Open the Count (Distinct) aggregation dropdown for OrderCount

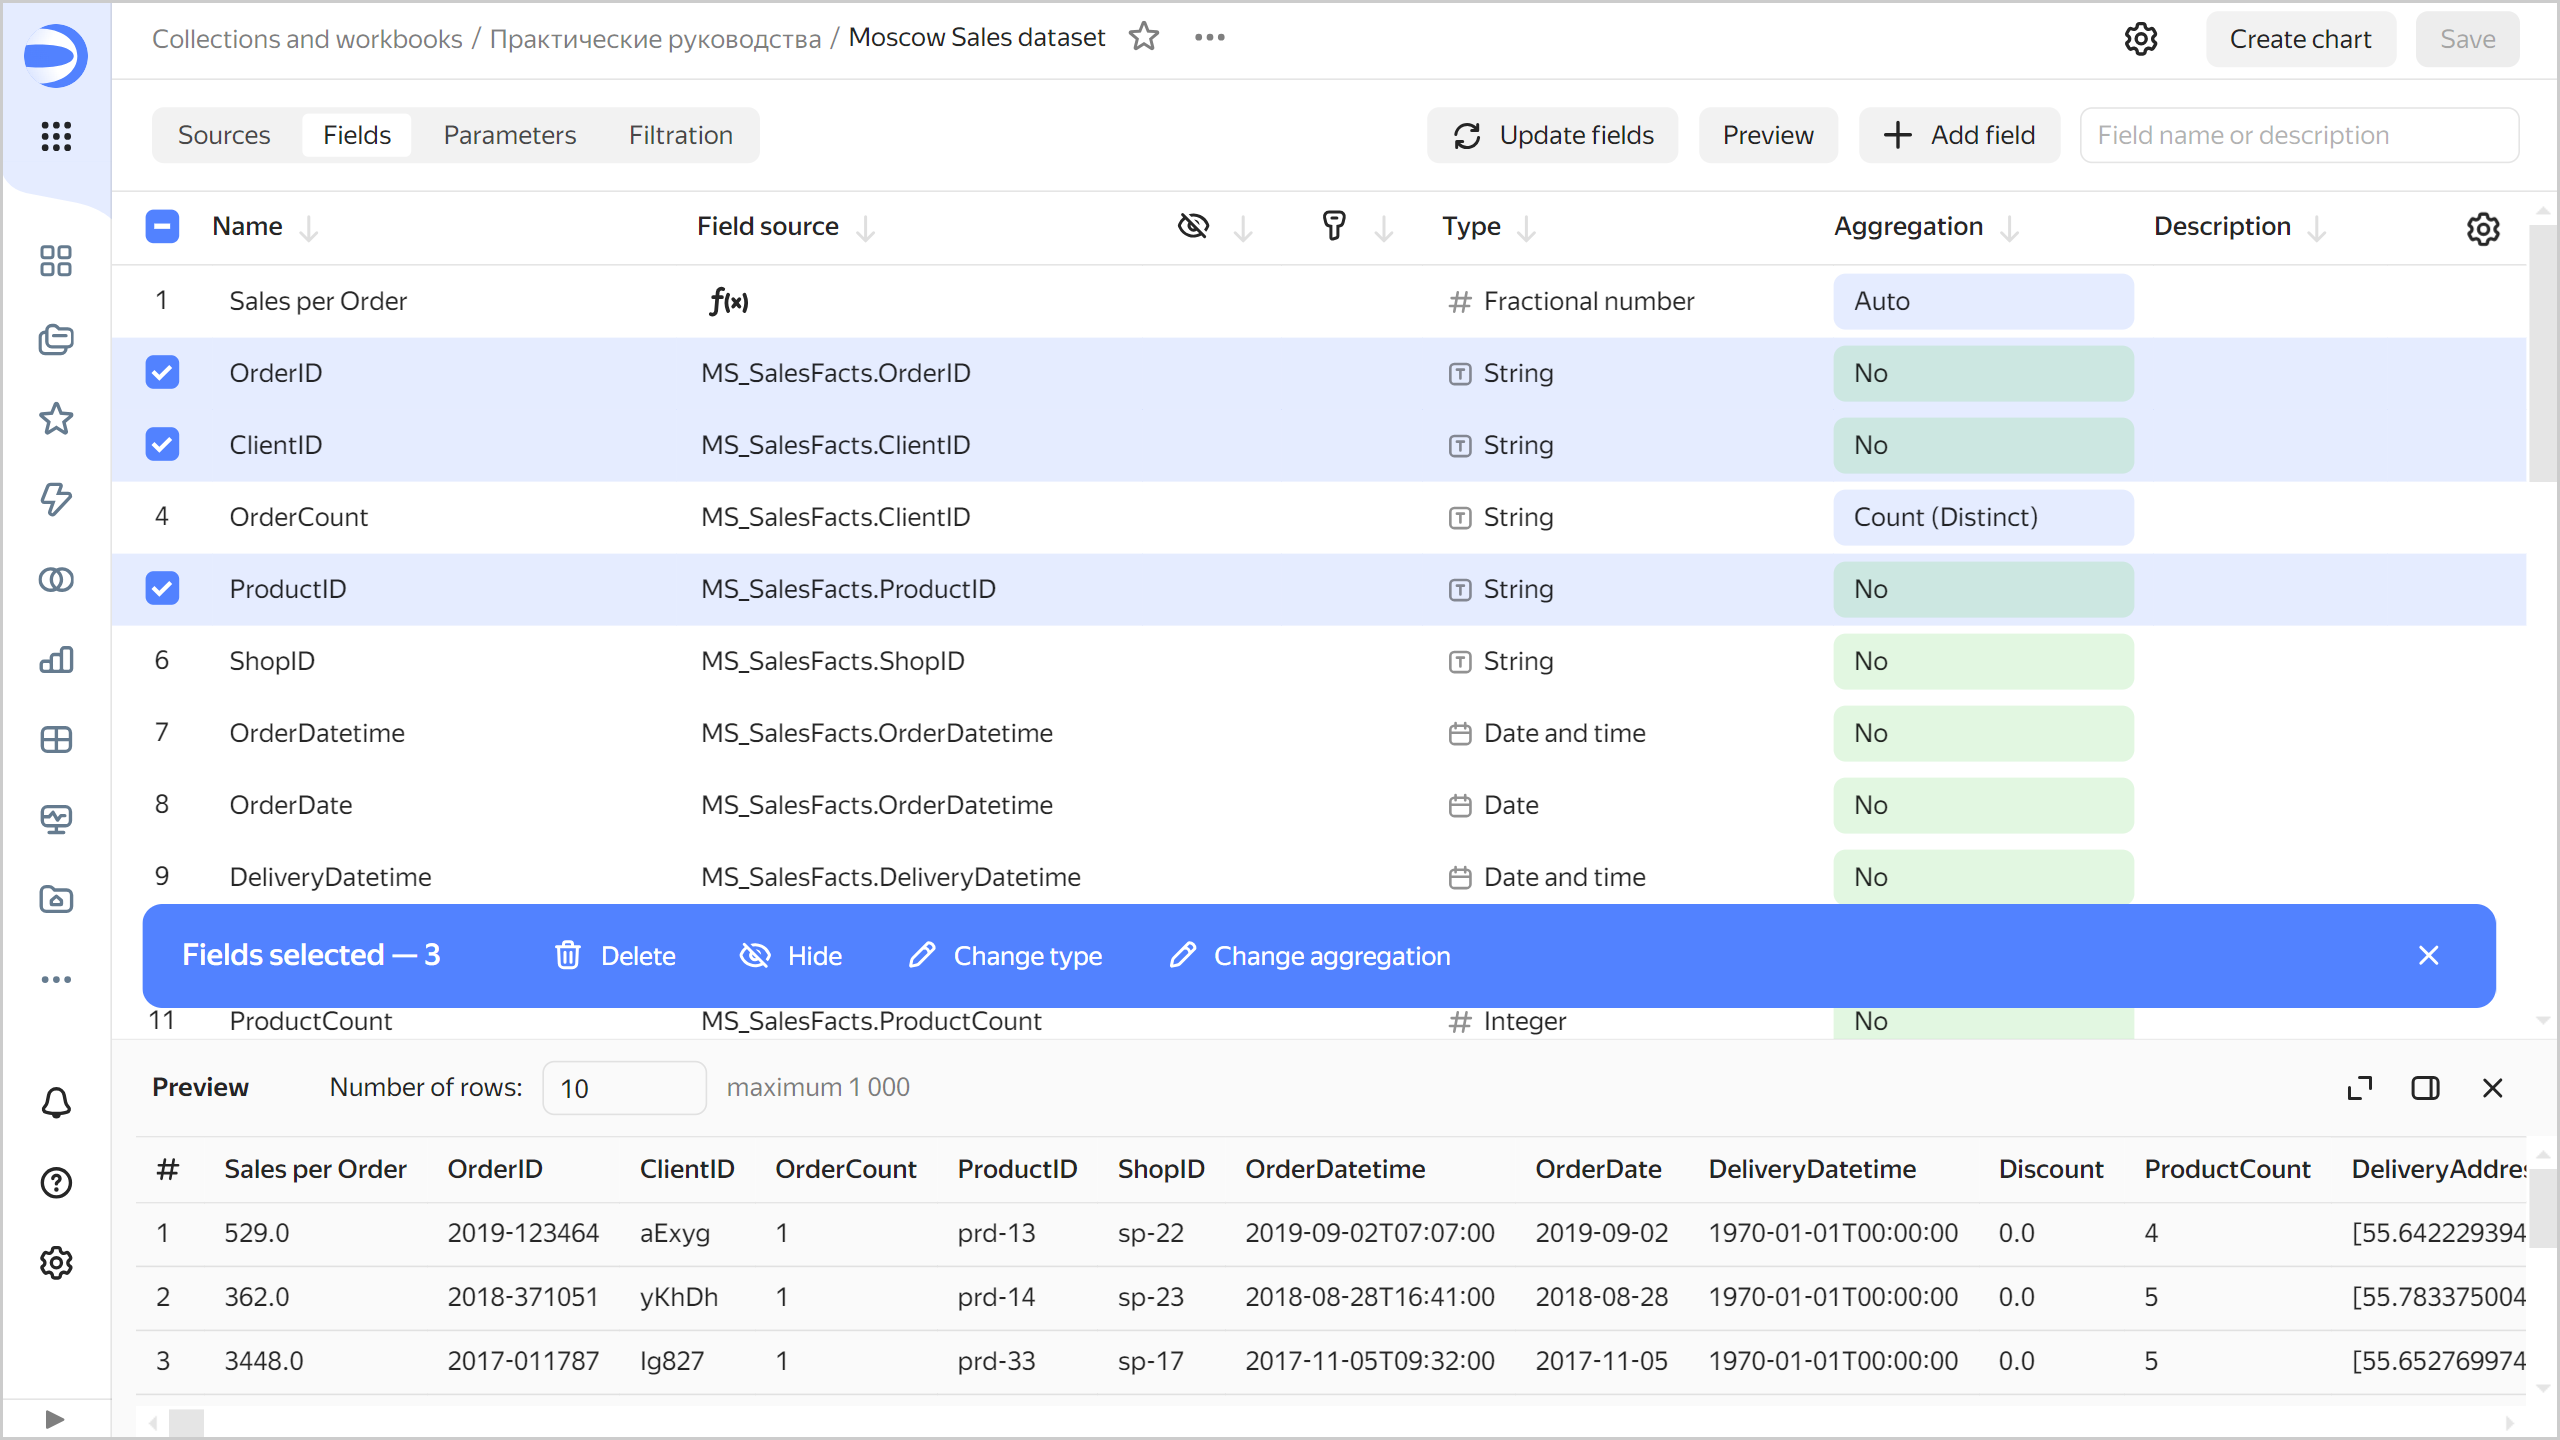point(1983,516)
